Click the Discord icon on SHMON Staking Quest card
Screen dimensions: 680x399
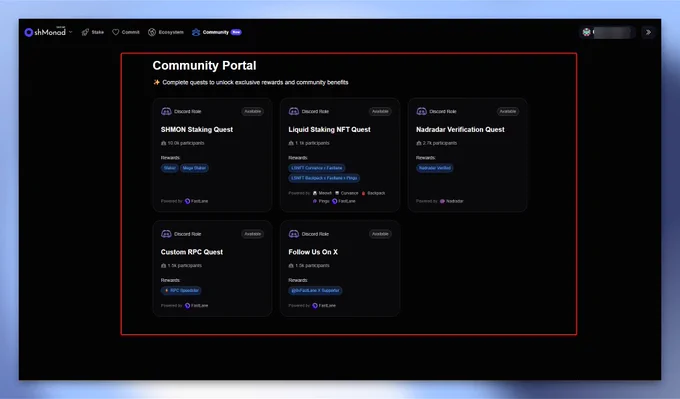166,111
